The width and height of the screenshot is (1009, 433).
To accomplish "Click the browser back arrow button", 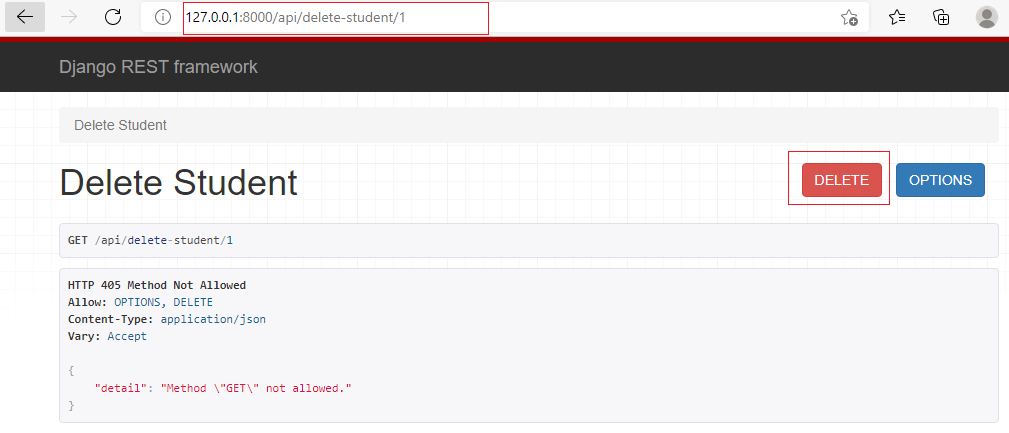I will point(25,17).
